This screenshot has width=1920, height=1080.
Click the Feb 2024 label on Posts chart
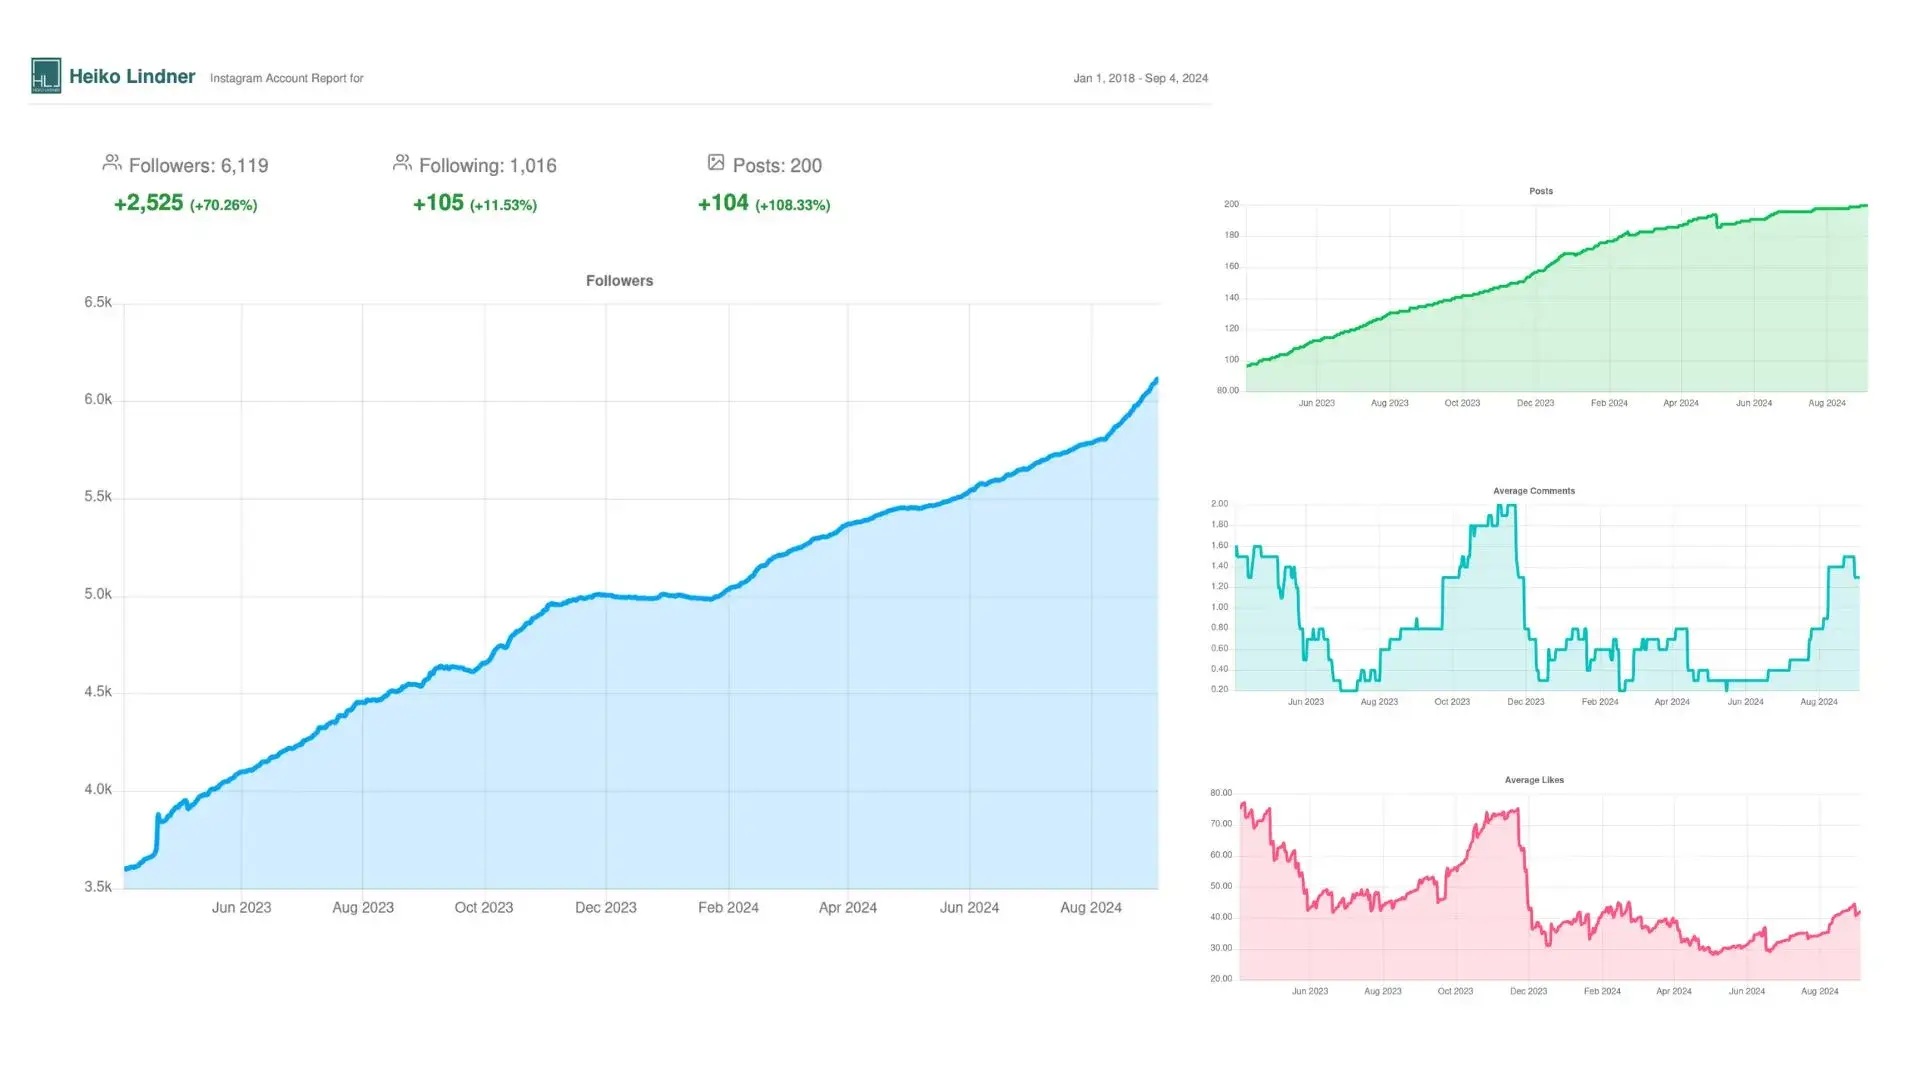click(x=1608, y=403)
